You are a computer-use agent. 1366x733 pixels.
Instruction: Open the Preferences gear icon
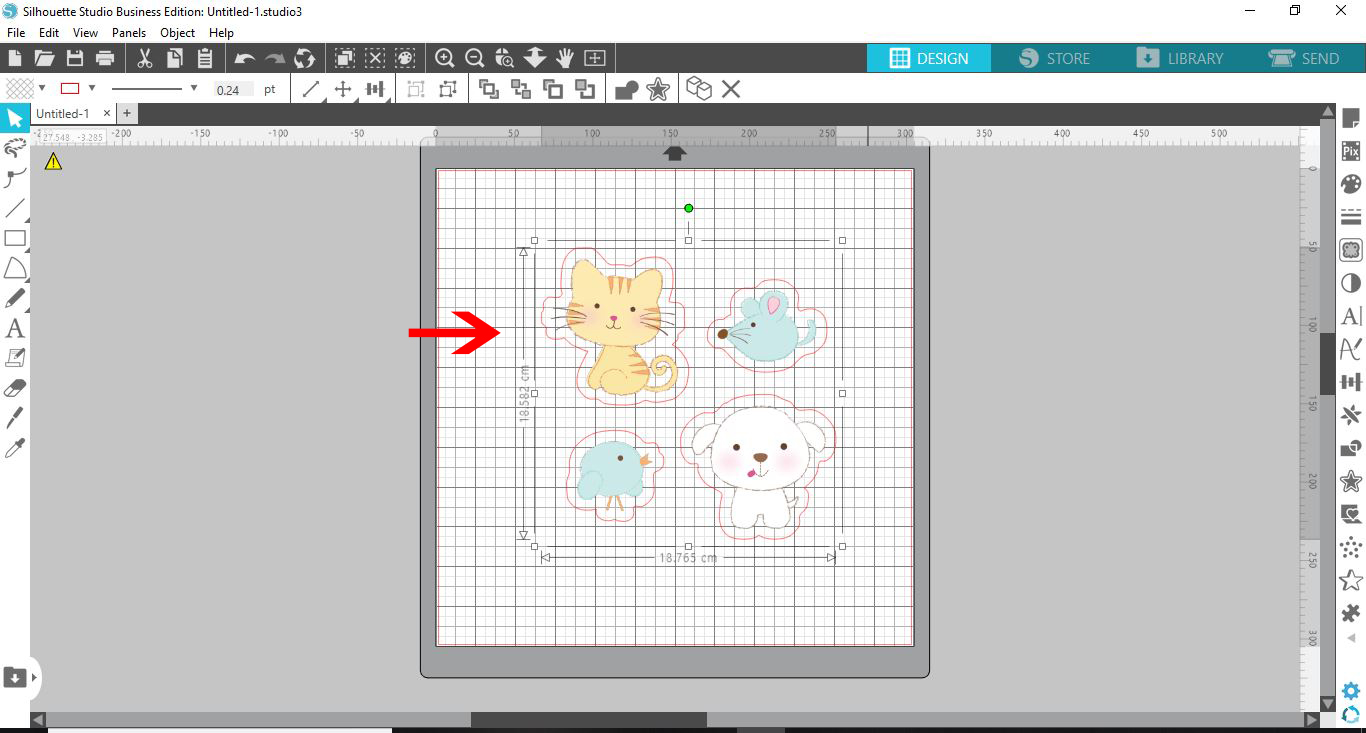[1351, 691]
